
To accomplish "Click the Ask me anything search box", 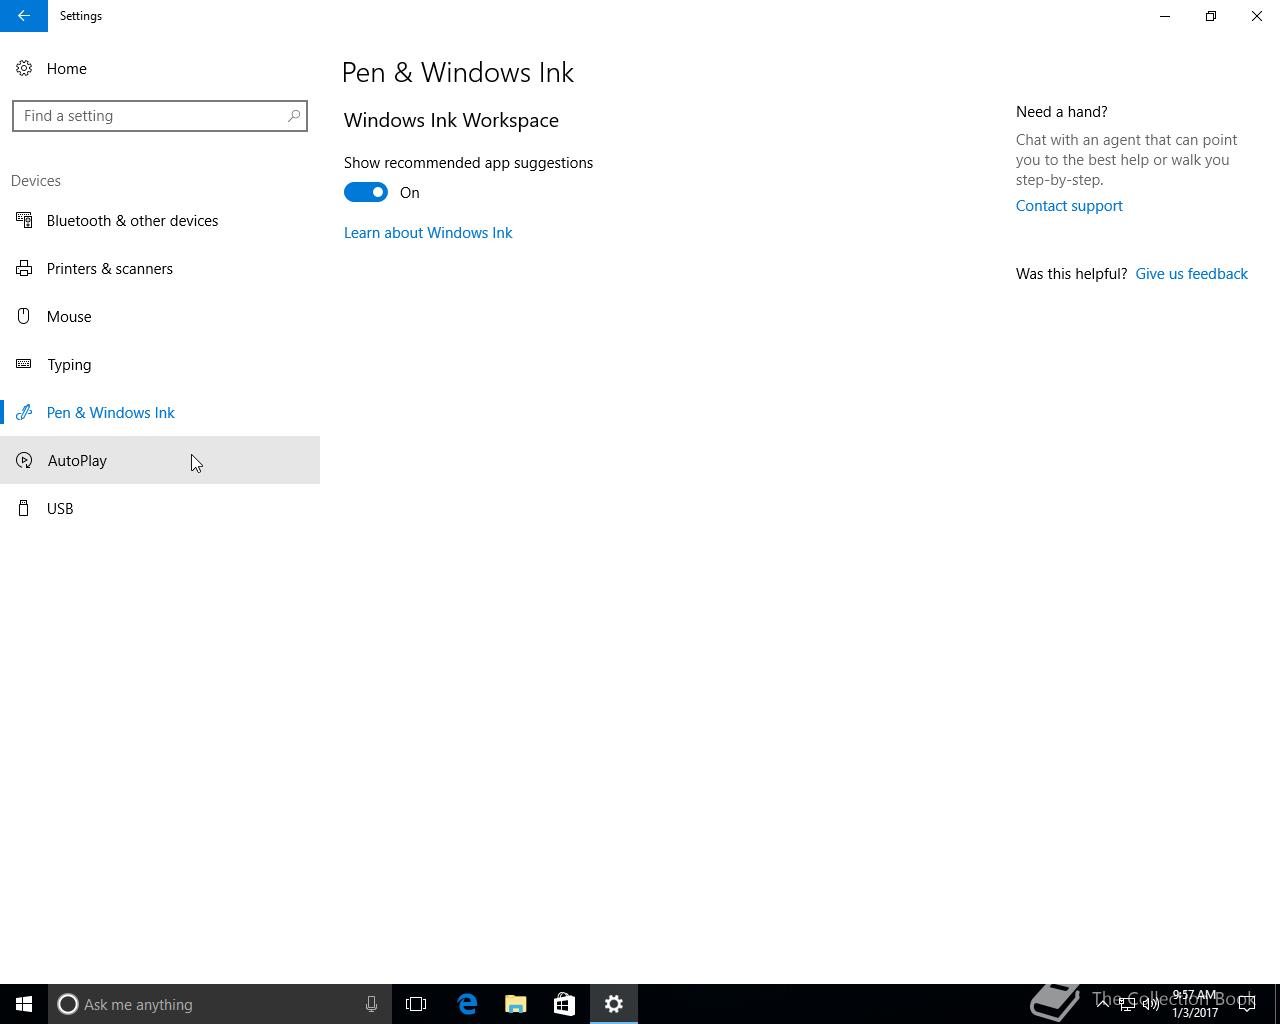I will pos(220,1004).
